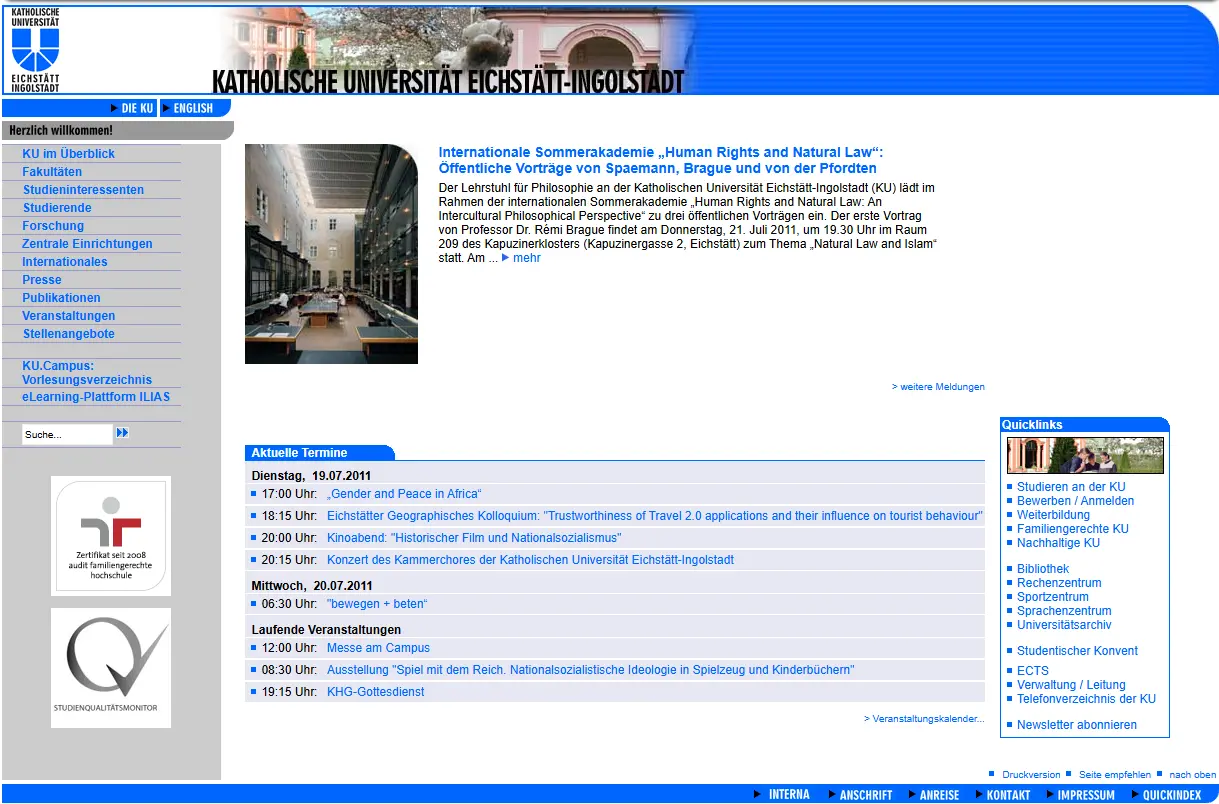Click the KU university logo
Image resolution: width=1219 pixels, height=804 pixels.
[35, 48]
